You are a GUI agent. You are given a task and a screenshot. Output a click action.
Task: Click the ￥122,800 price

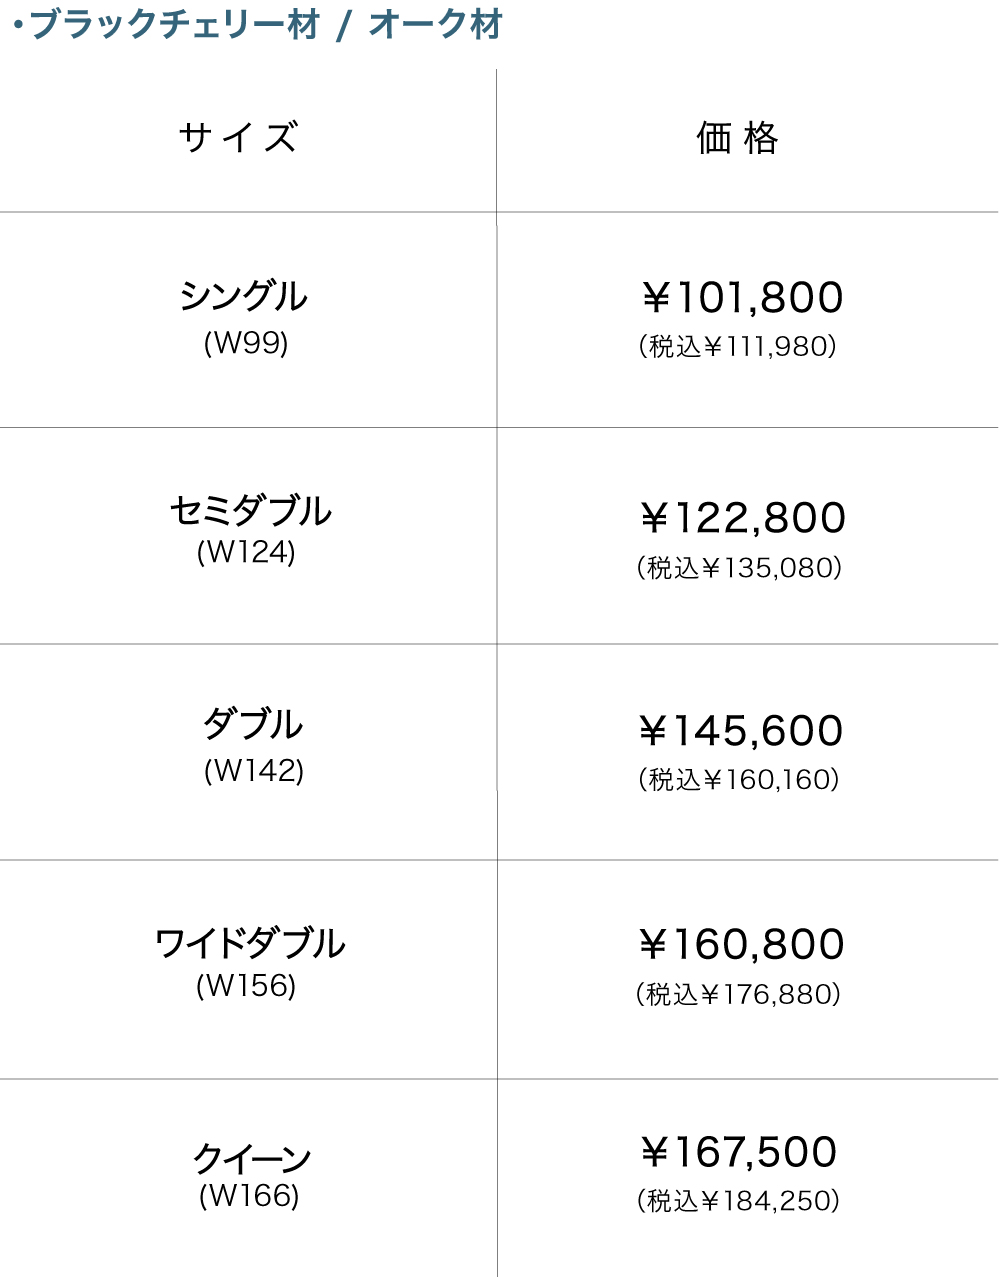tap(742, 518)
